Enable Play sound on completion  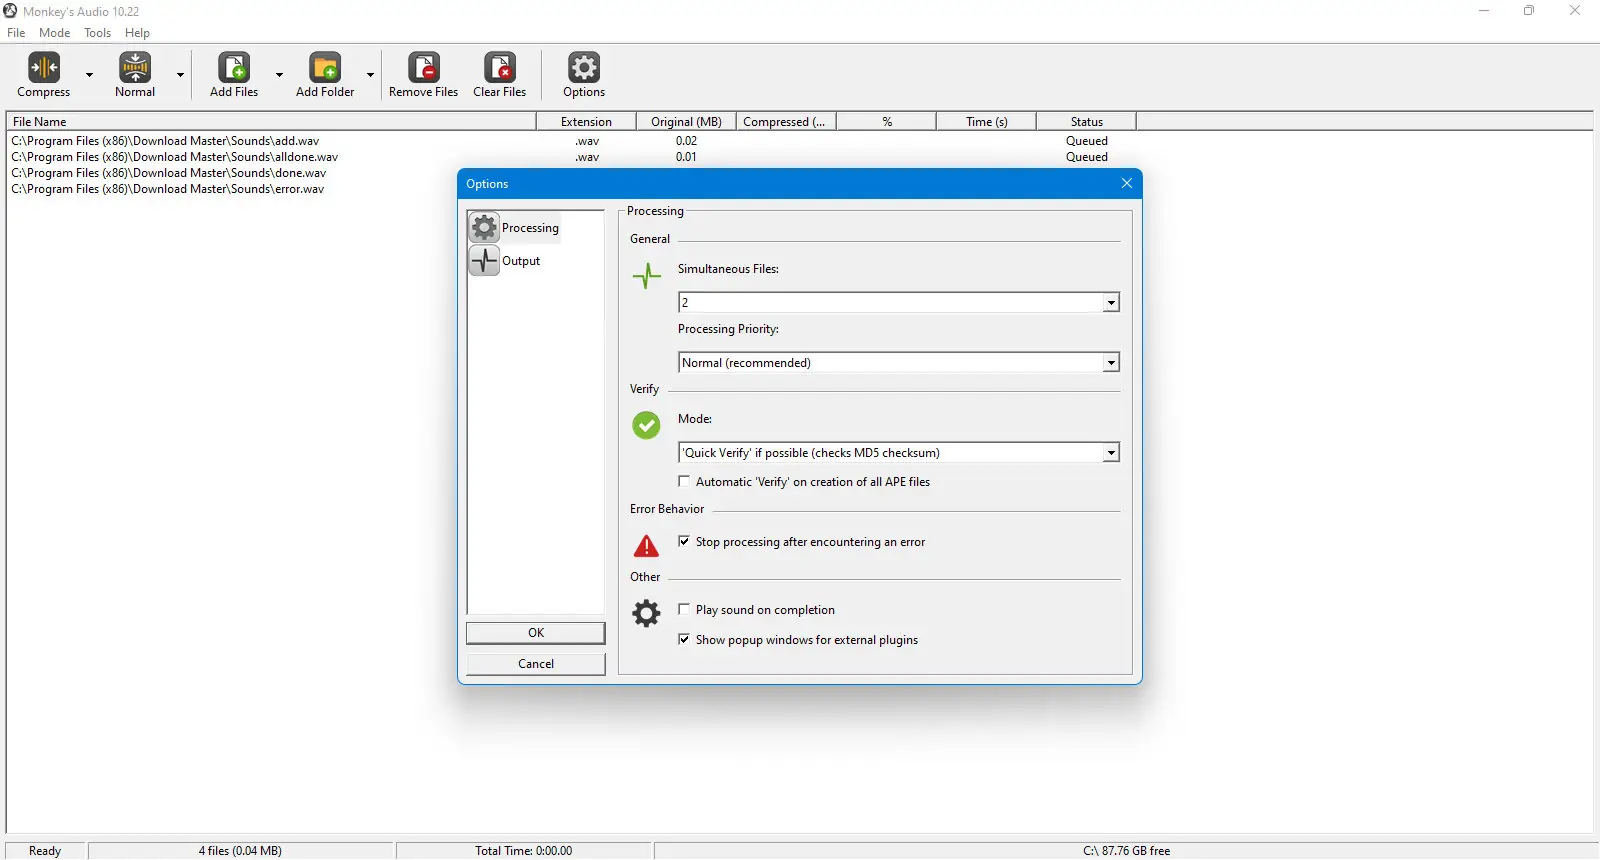click(684, 609)
